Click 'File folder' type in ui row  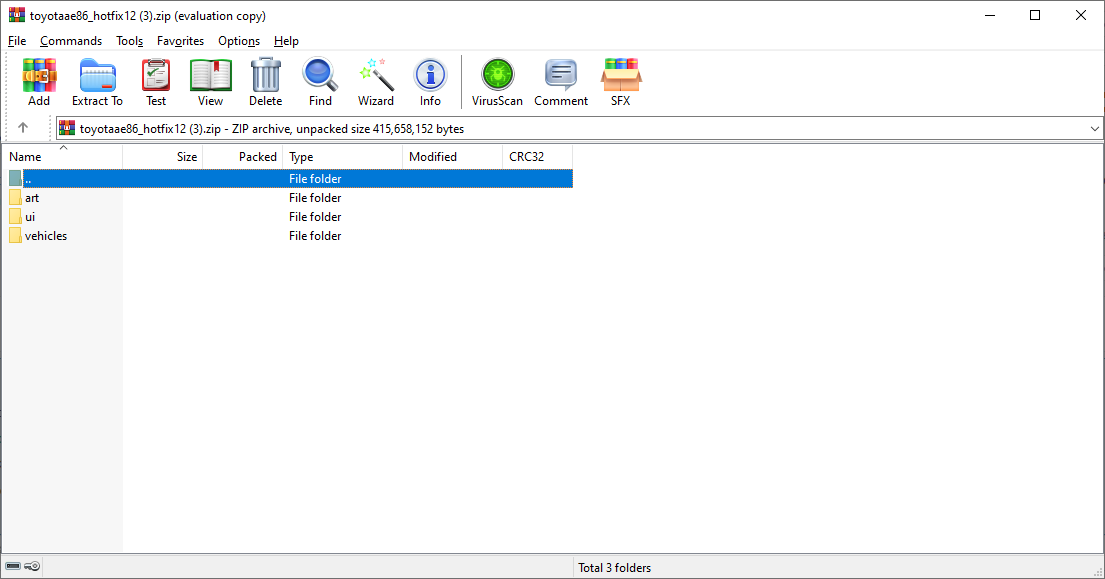[x=315, y=217]
